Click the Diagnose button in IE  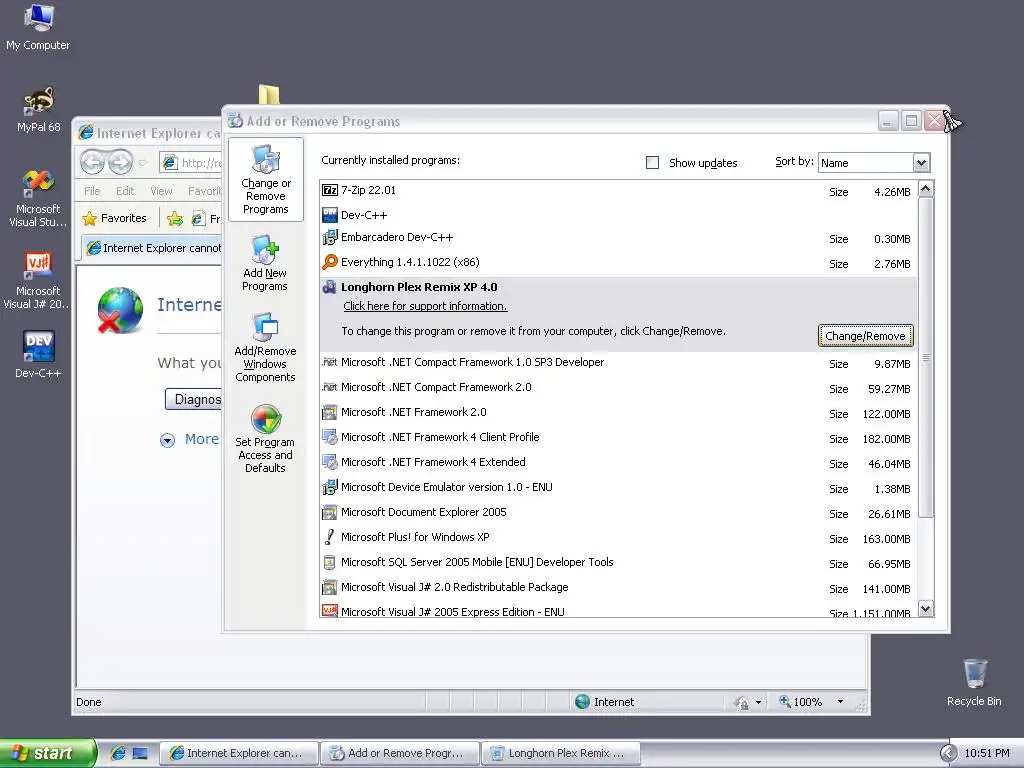(194, 399)
